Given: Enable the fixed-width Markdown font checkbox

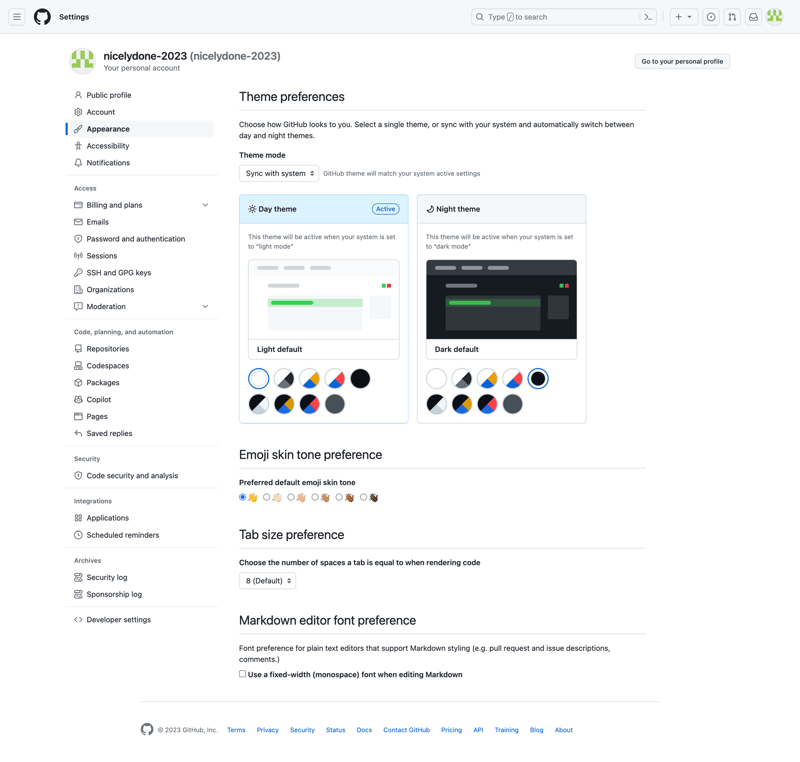Looking at the screenshot, I should [242, 674].
